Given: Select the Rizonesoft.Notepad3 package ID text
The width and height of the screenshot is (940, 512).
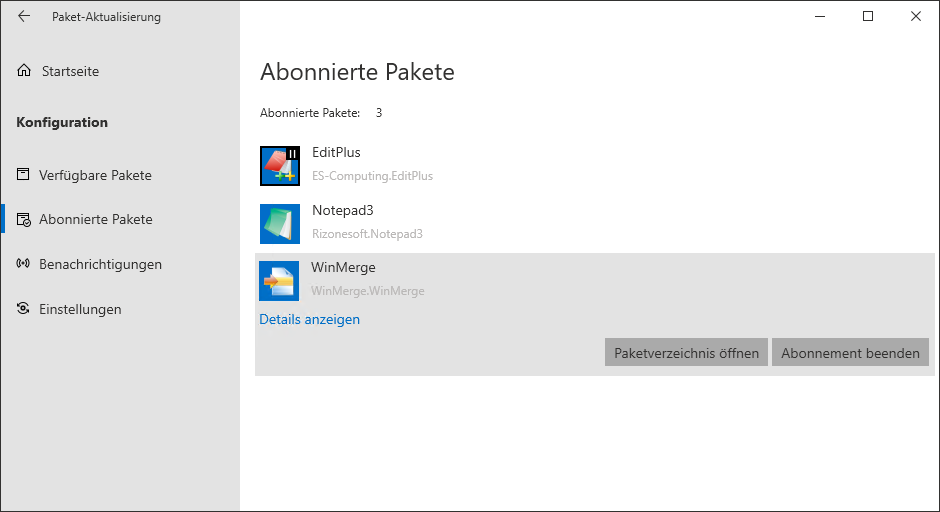Looking at the screenshot, I should pyautogui.click(x=367, y=234).
